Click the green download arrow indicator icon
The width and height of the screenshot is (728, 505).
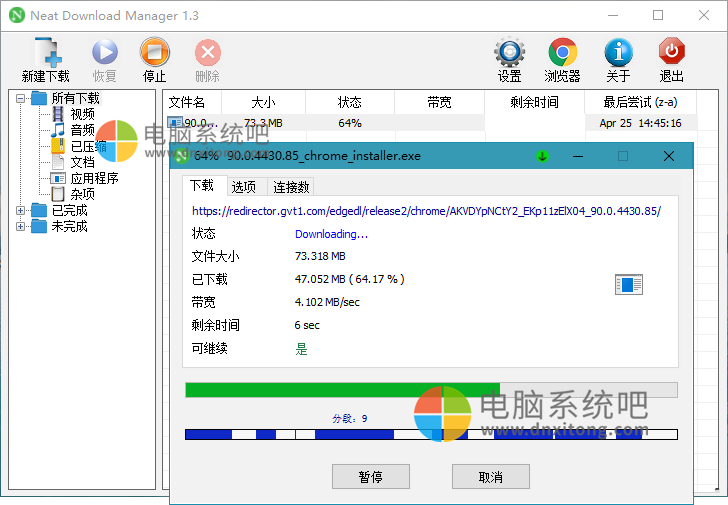[x=542, y=156]
